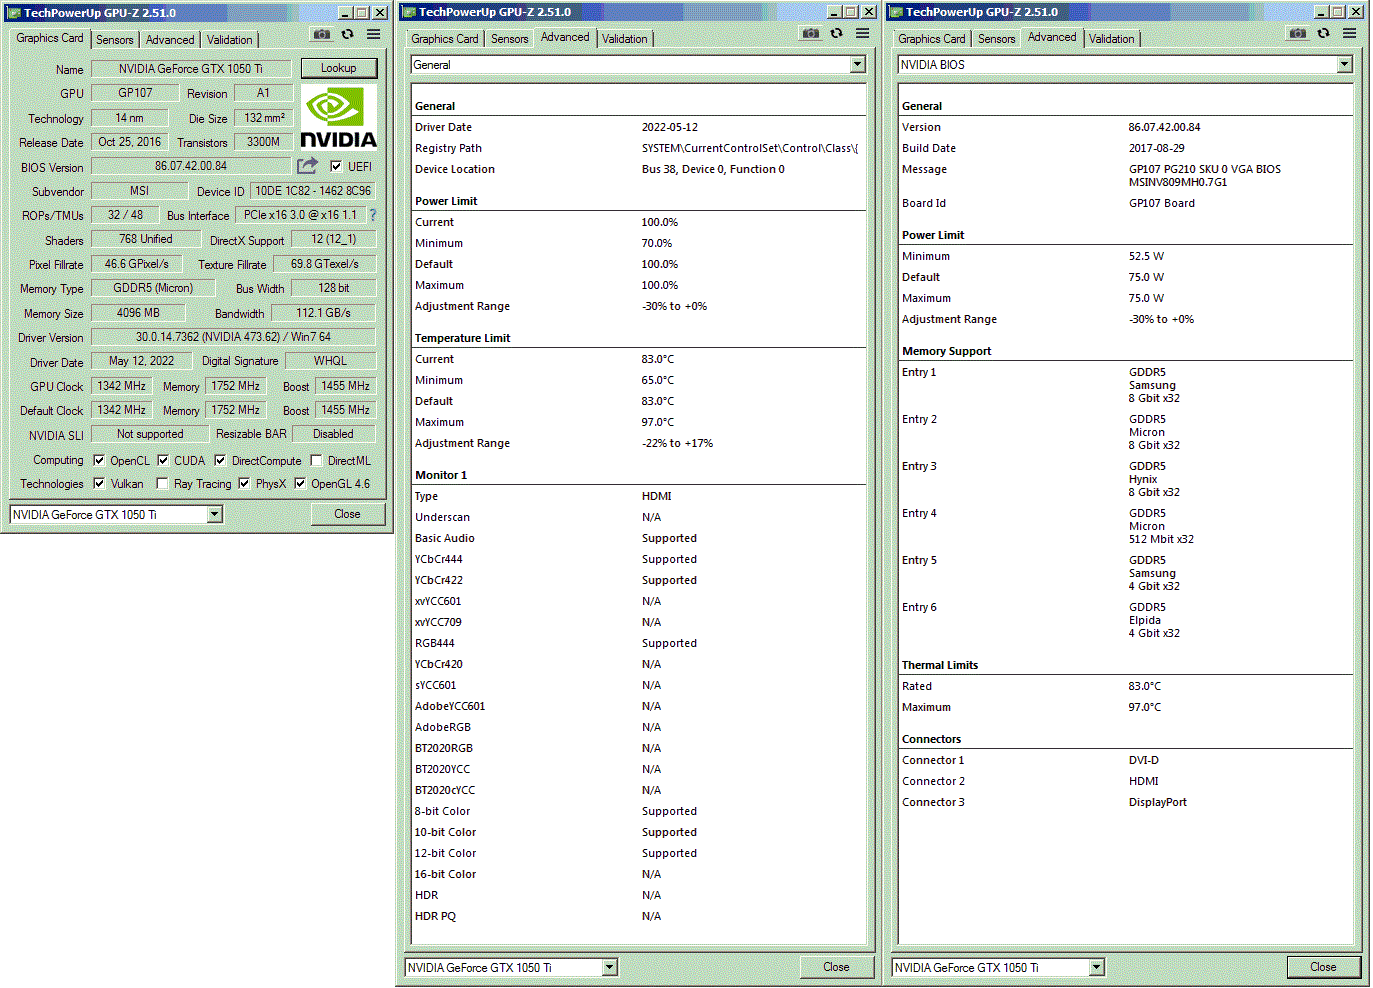Click Connector 3 DisplayPort row
The image size is (1373, 988).
[x=1125, y=802]
